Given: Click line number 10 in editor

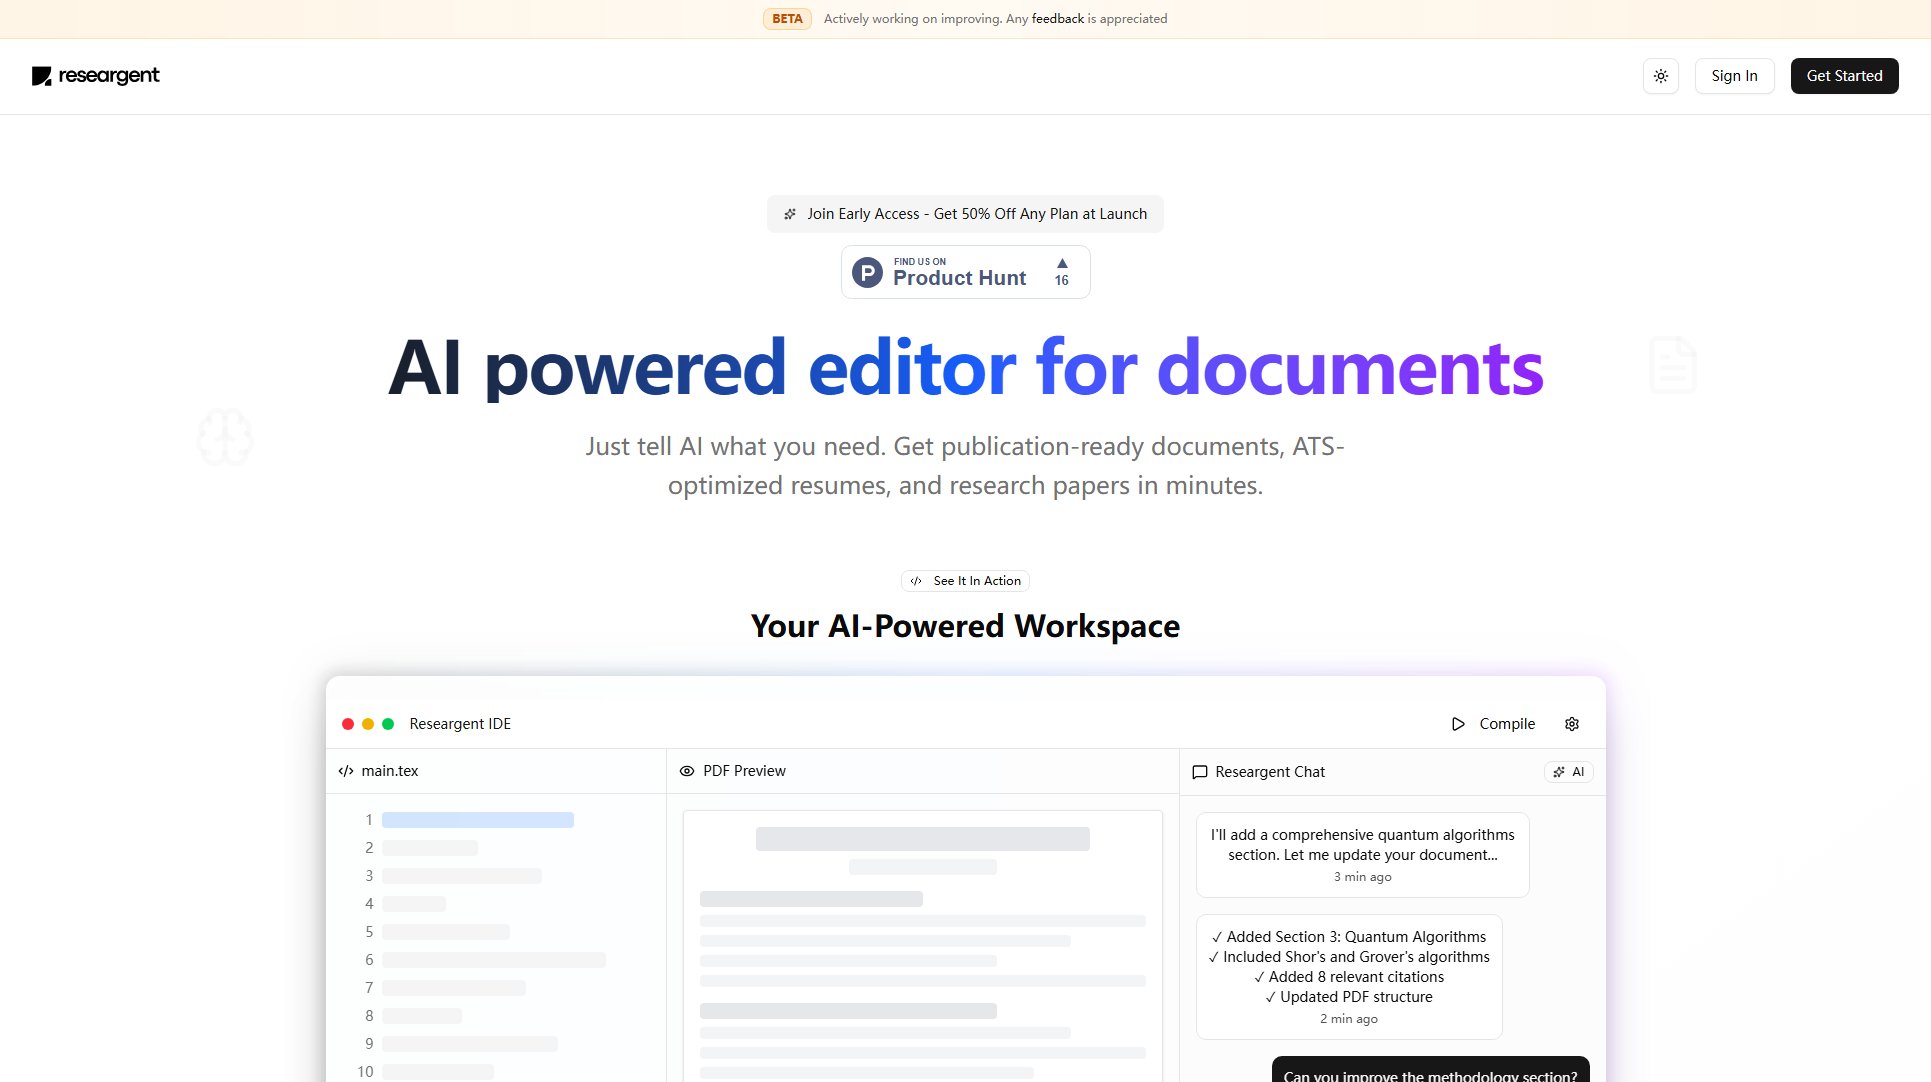Looking at the screenshot, I should click(365, 1071).
